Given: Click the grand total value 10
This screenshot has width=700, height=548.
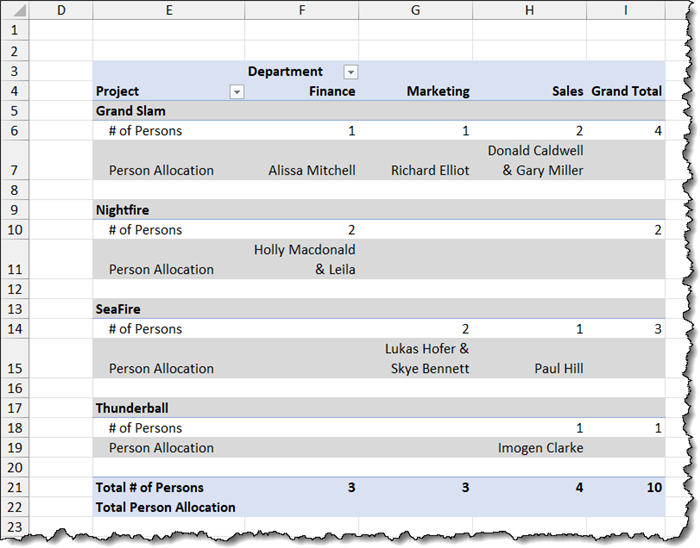Looking at the screenshot, I should click(652, 487).
